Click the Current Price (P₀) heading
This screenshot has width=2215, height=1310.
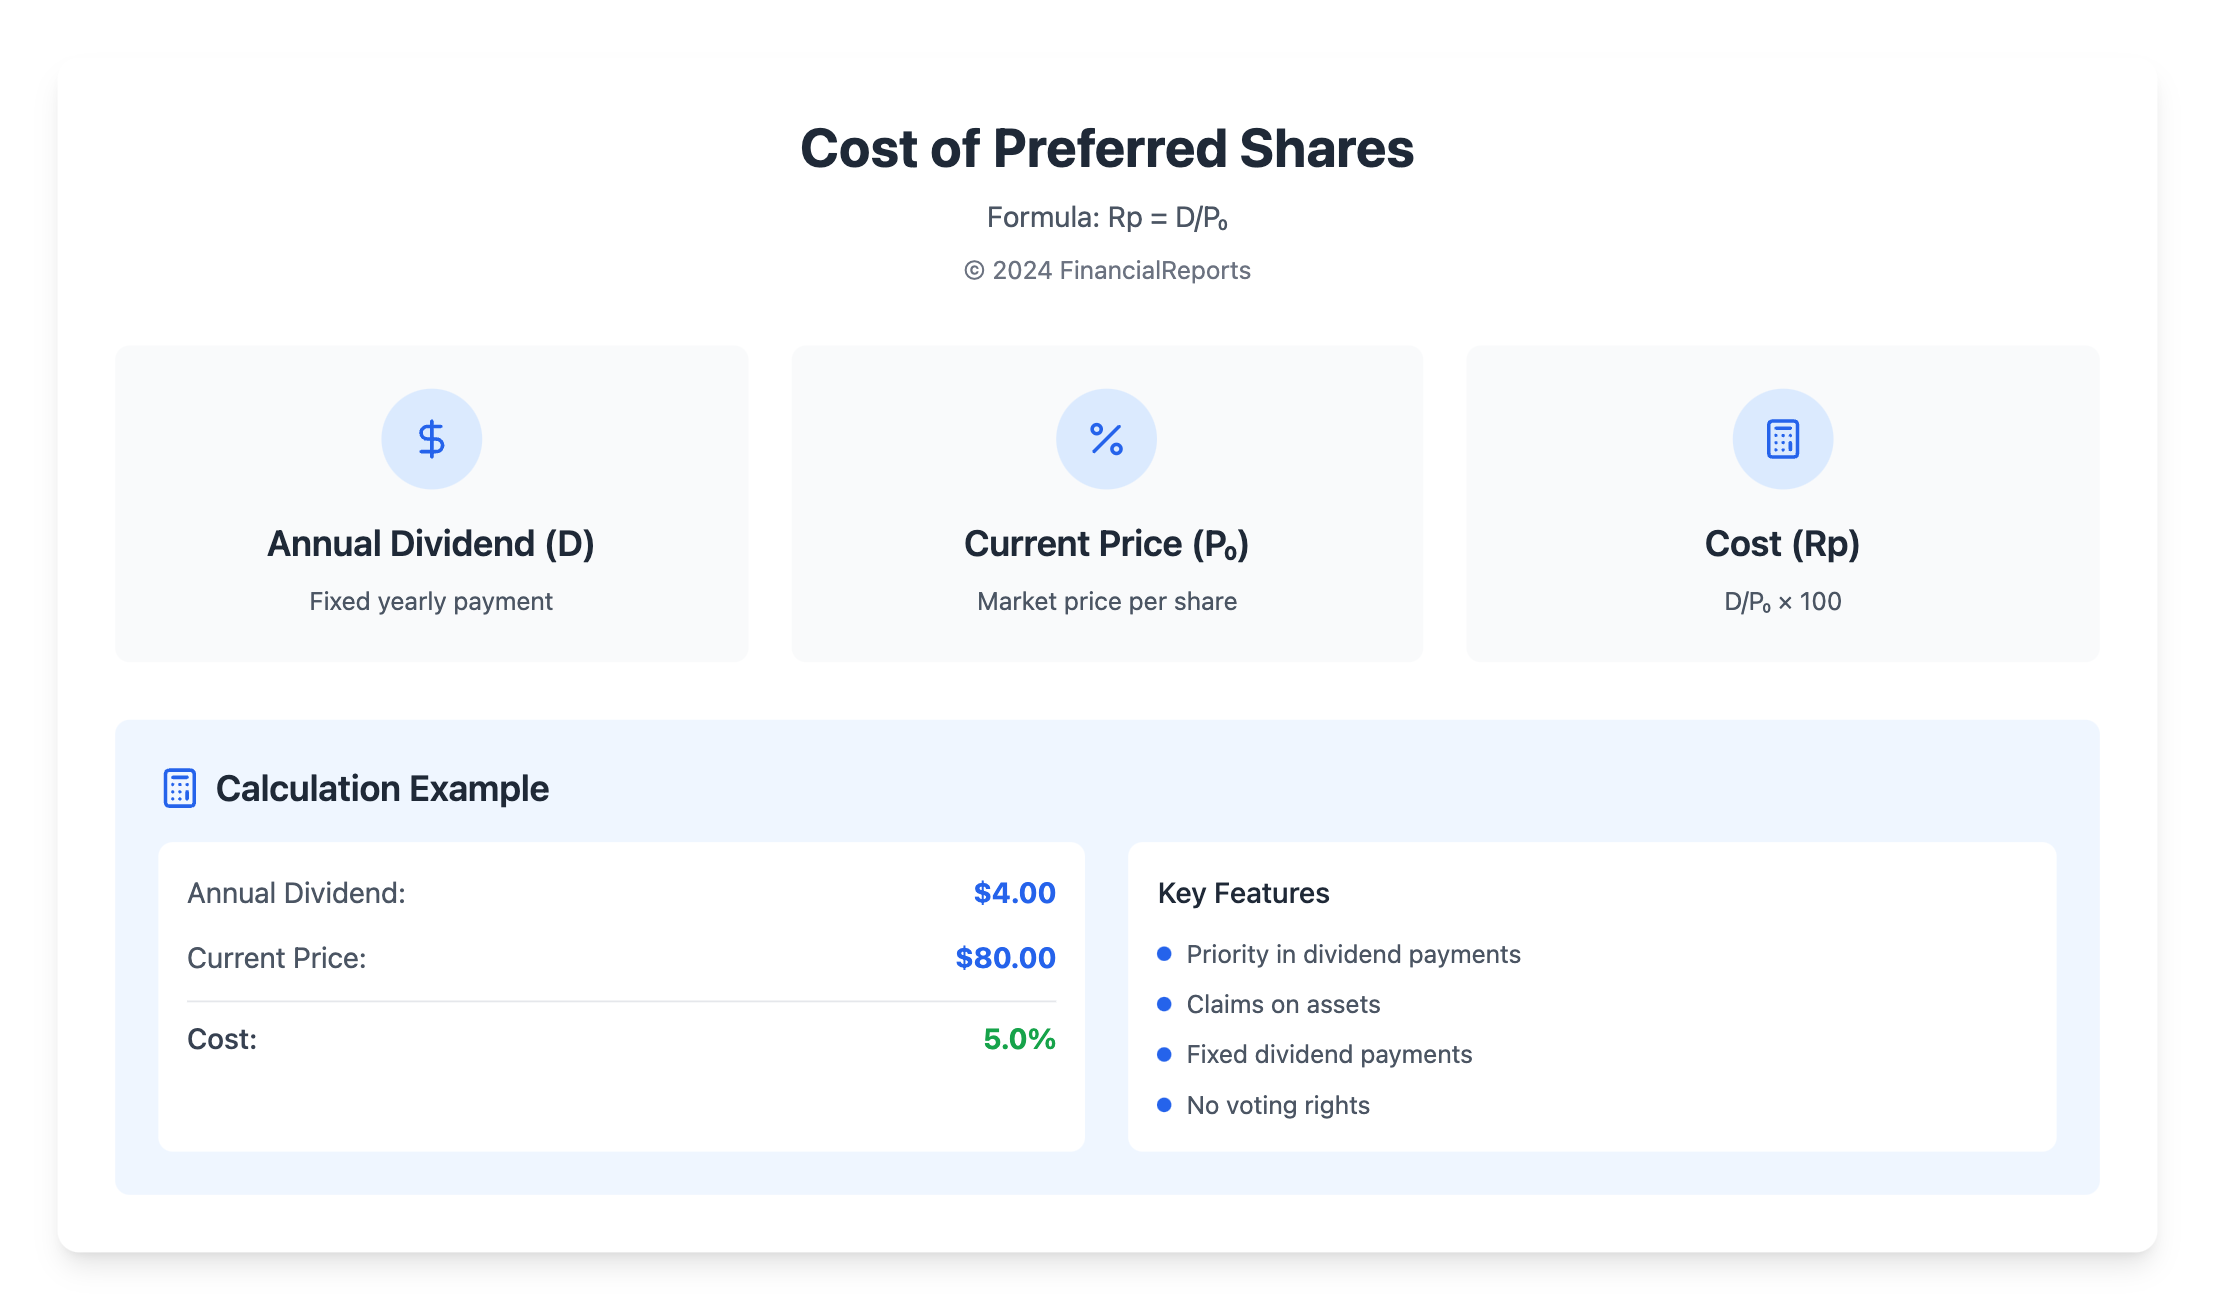[1106, 544]
